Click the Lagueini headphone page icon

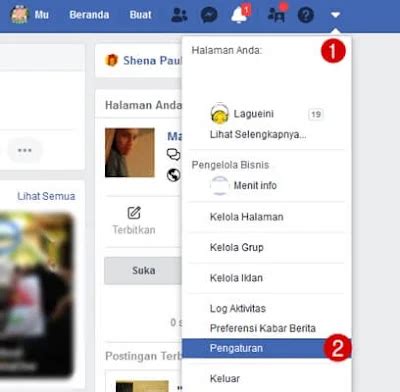[x=220, y=113]
